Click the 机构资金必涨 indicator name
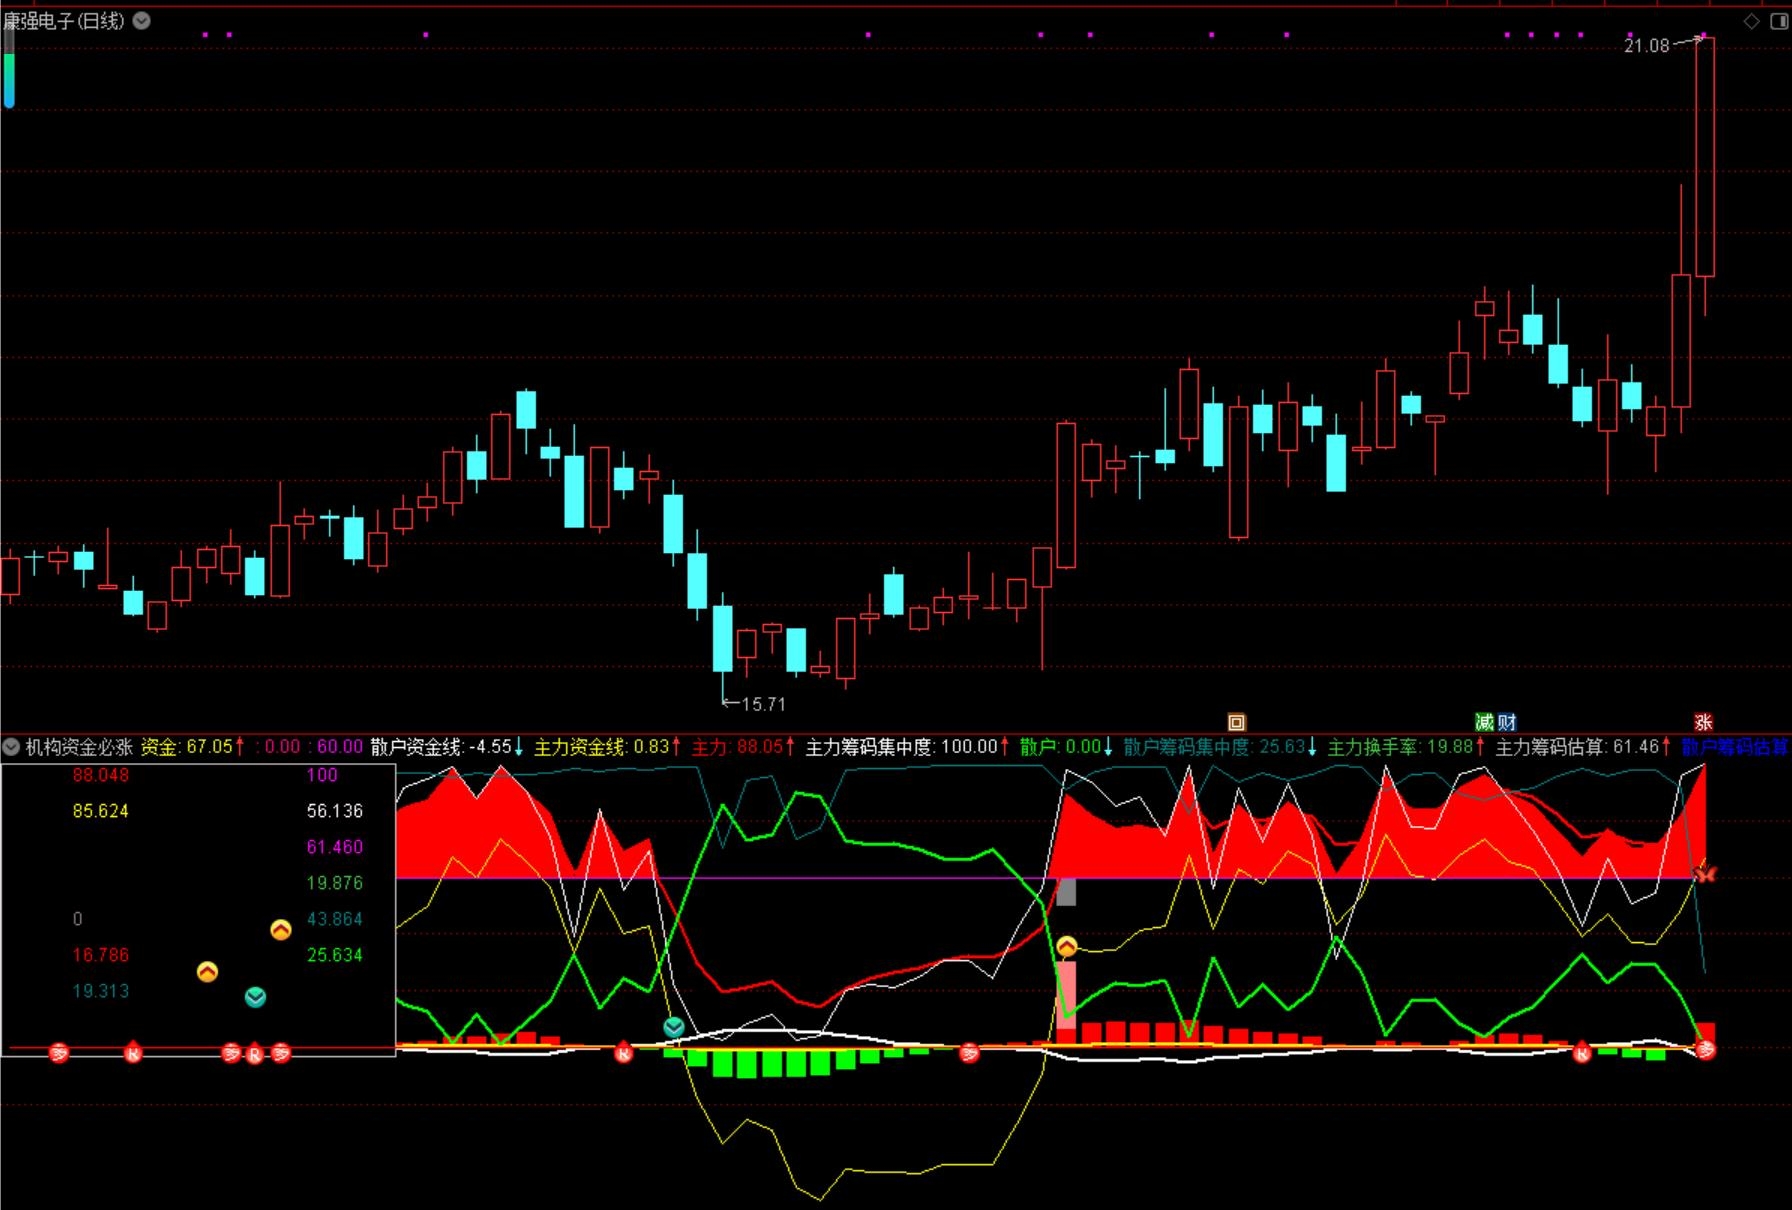1792x1210 pixels. pyautogui.click(x=79, y=747)
